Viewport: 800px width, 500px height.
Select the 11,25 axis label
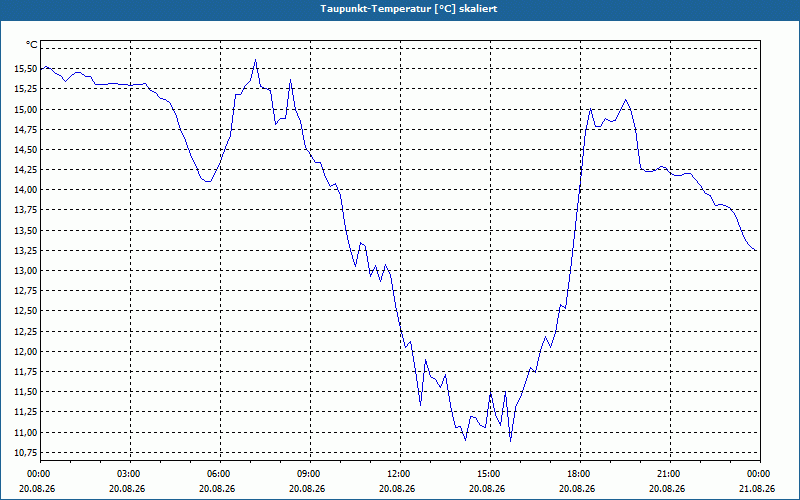pyautogui.click(x=26, y=412)
